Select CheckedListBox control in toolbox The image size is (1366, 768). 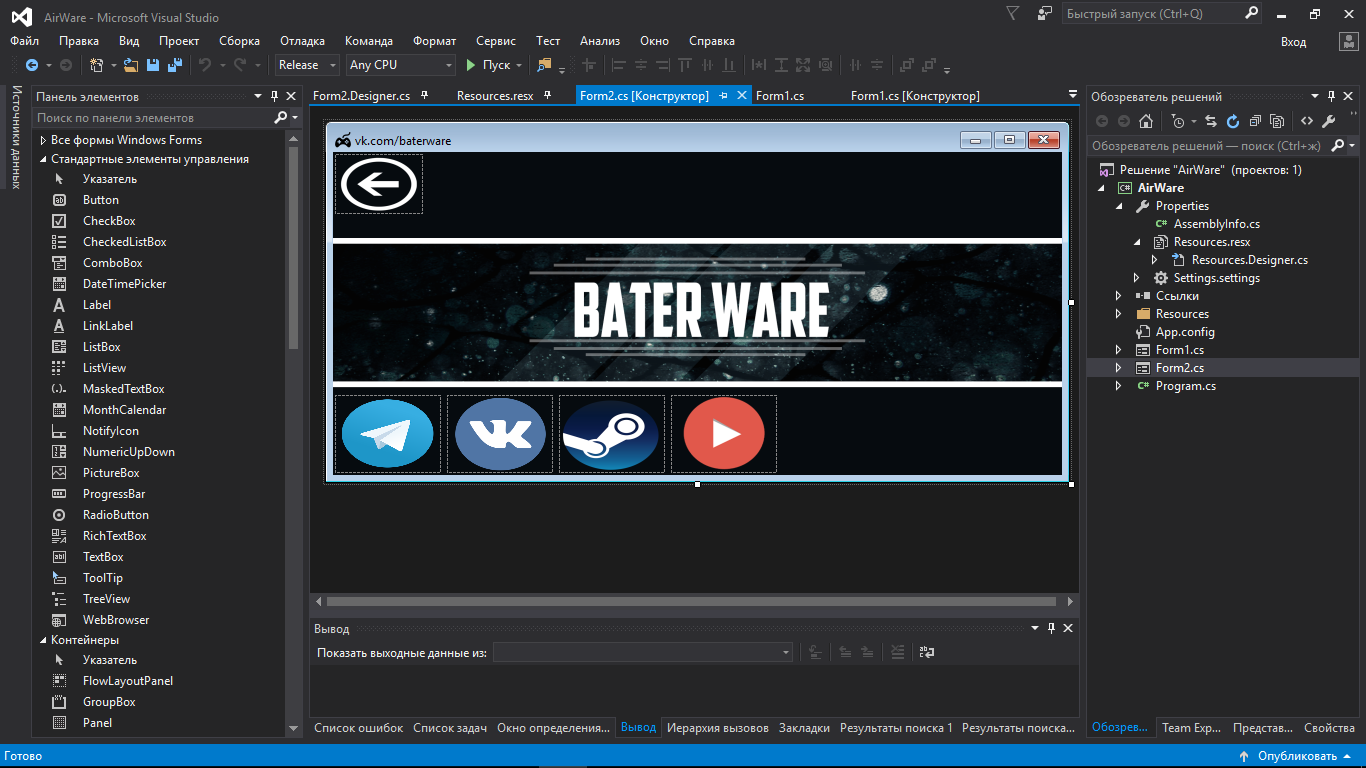tap(124, 242)
